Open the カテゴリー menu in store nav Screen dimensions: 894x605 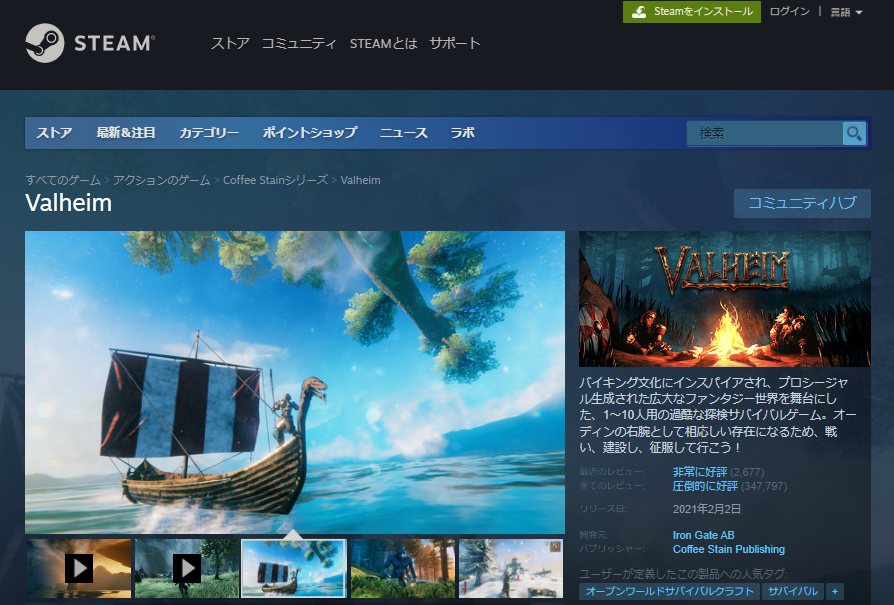pos(209,133)
